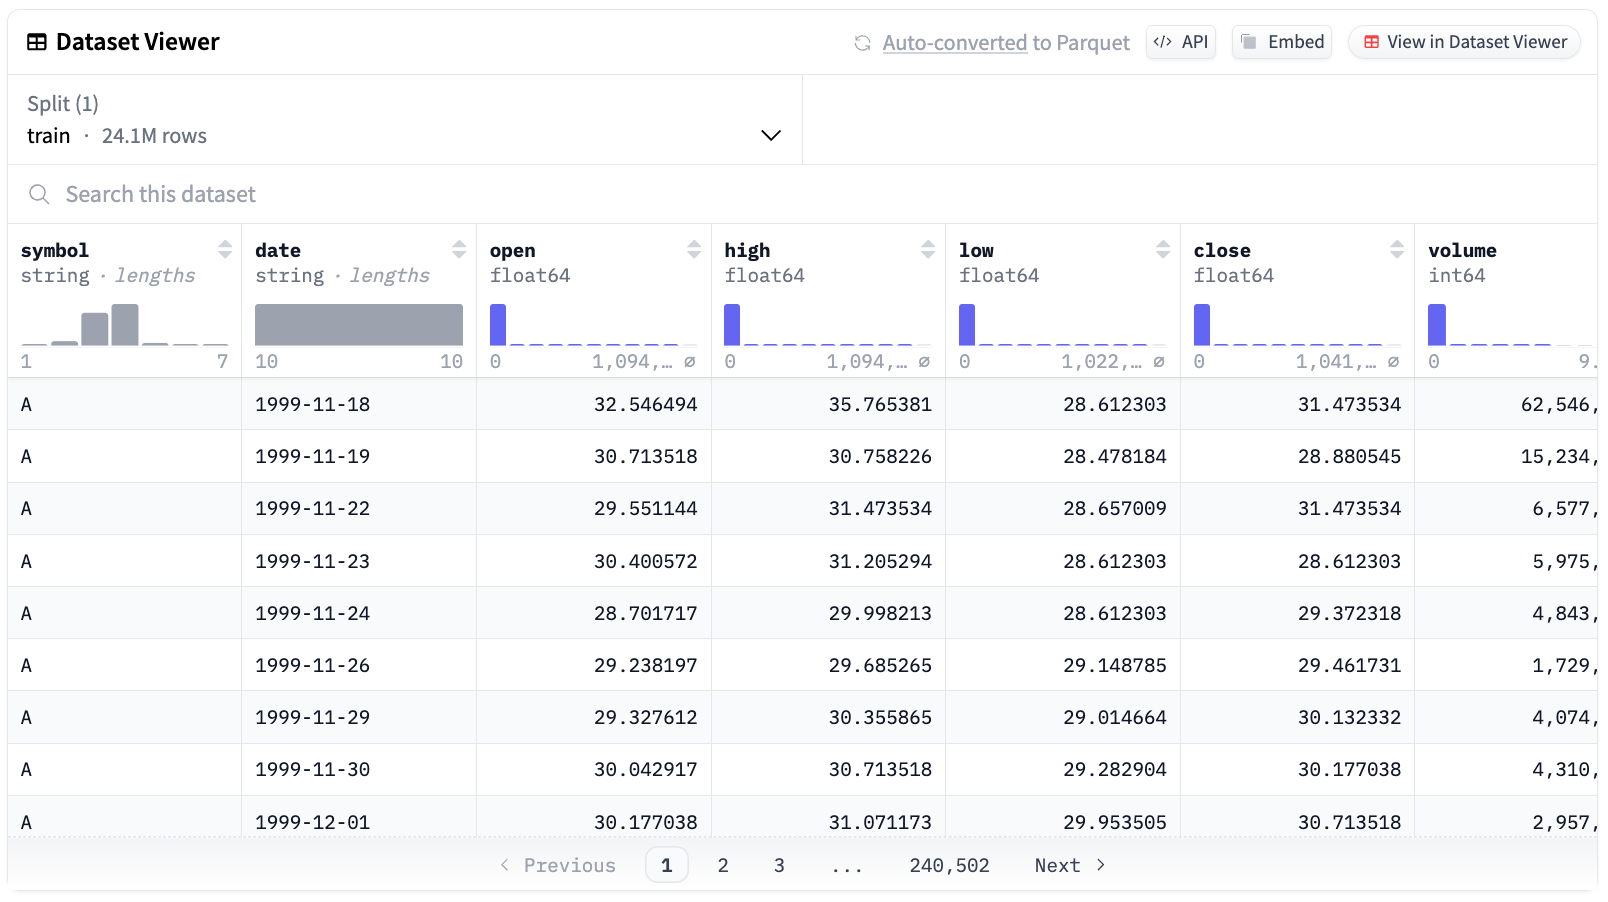Click the code icon on the API button
Image resolution: width=1608 pixels, height=902 pixels.
click(1163, 42)
